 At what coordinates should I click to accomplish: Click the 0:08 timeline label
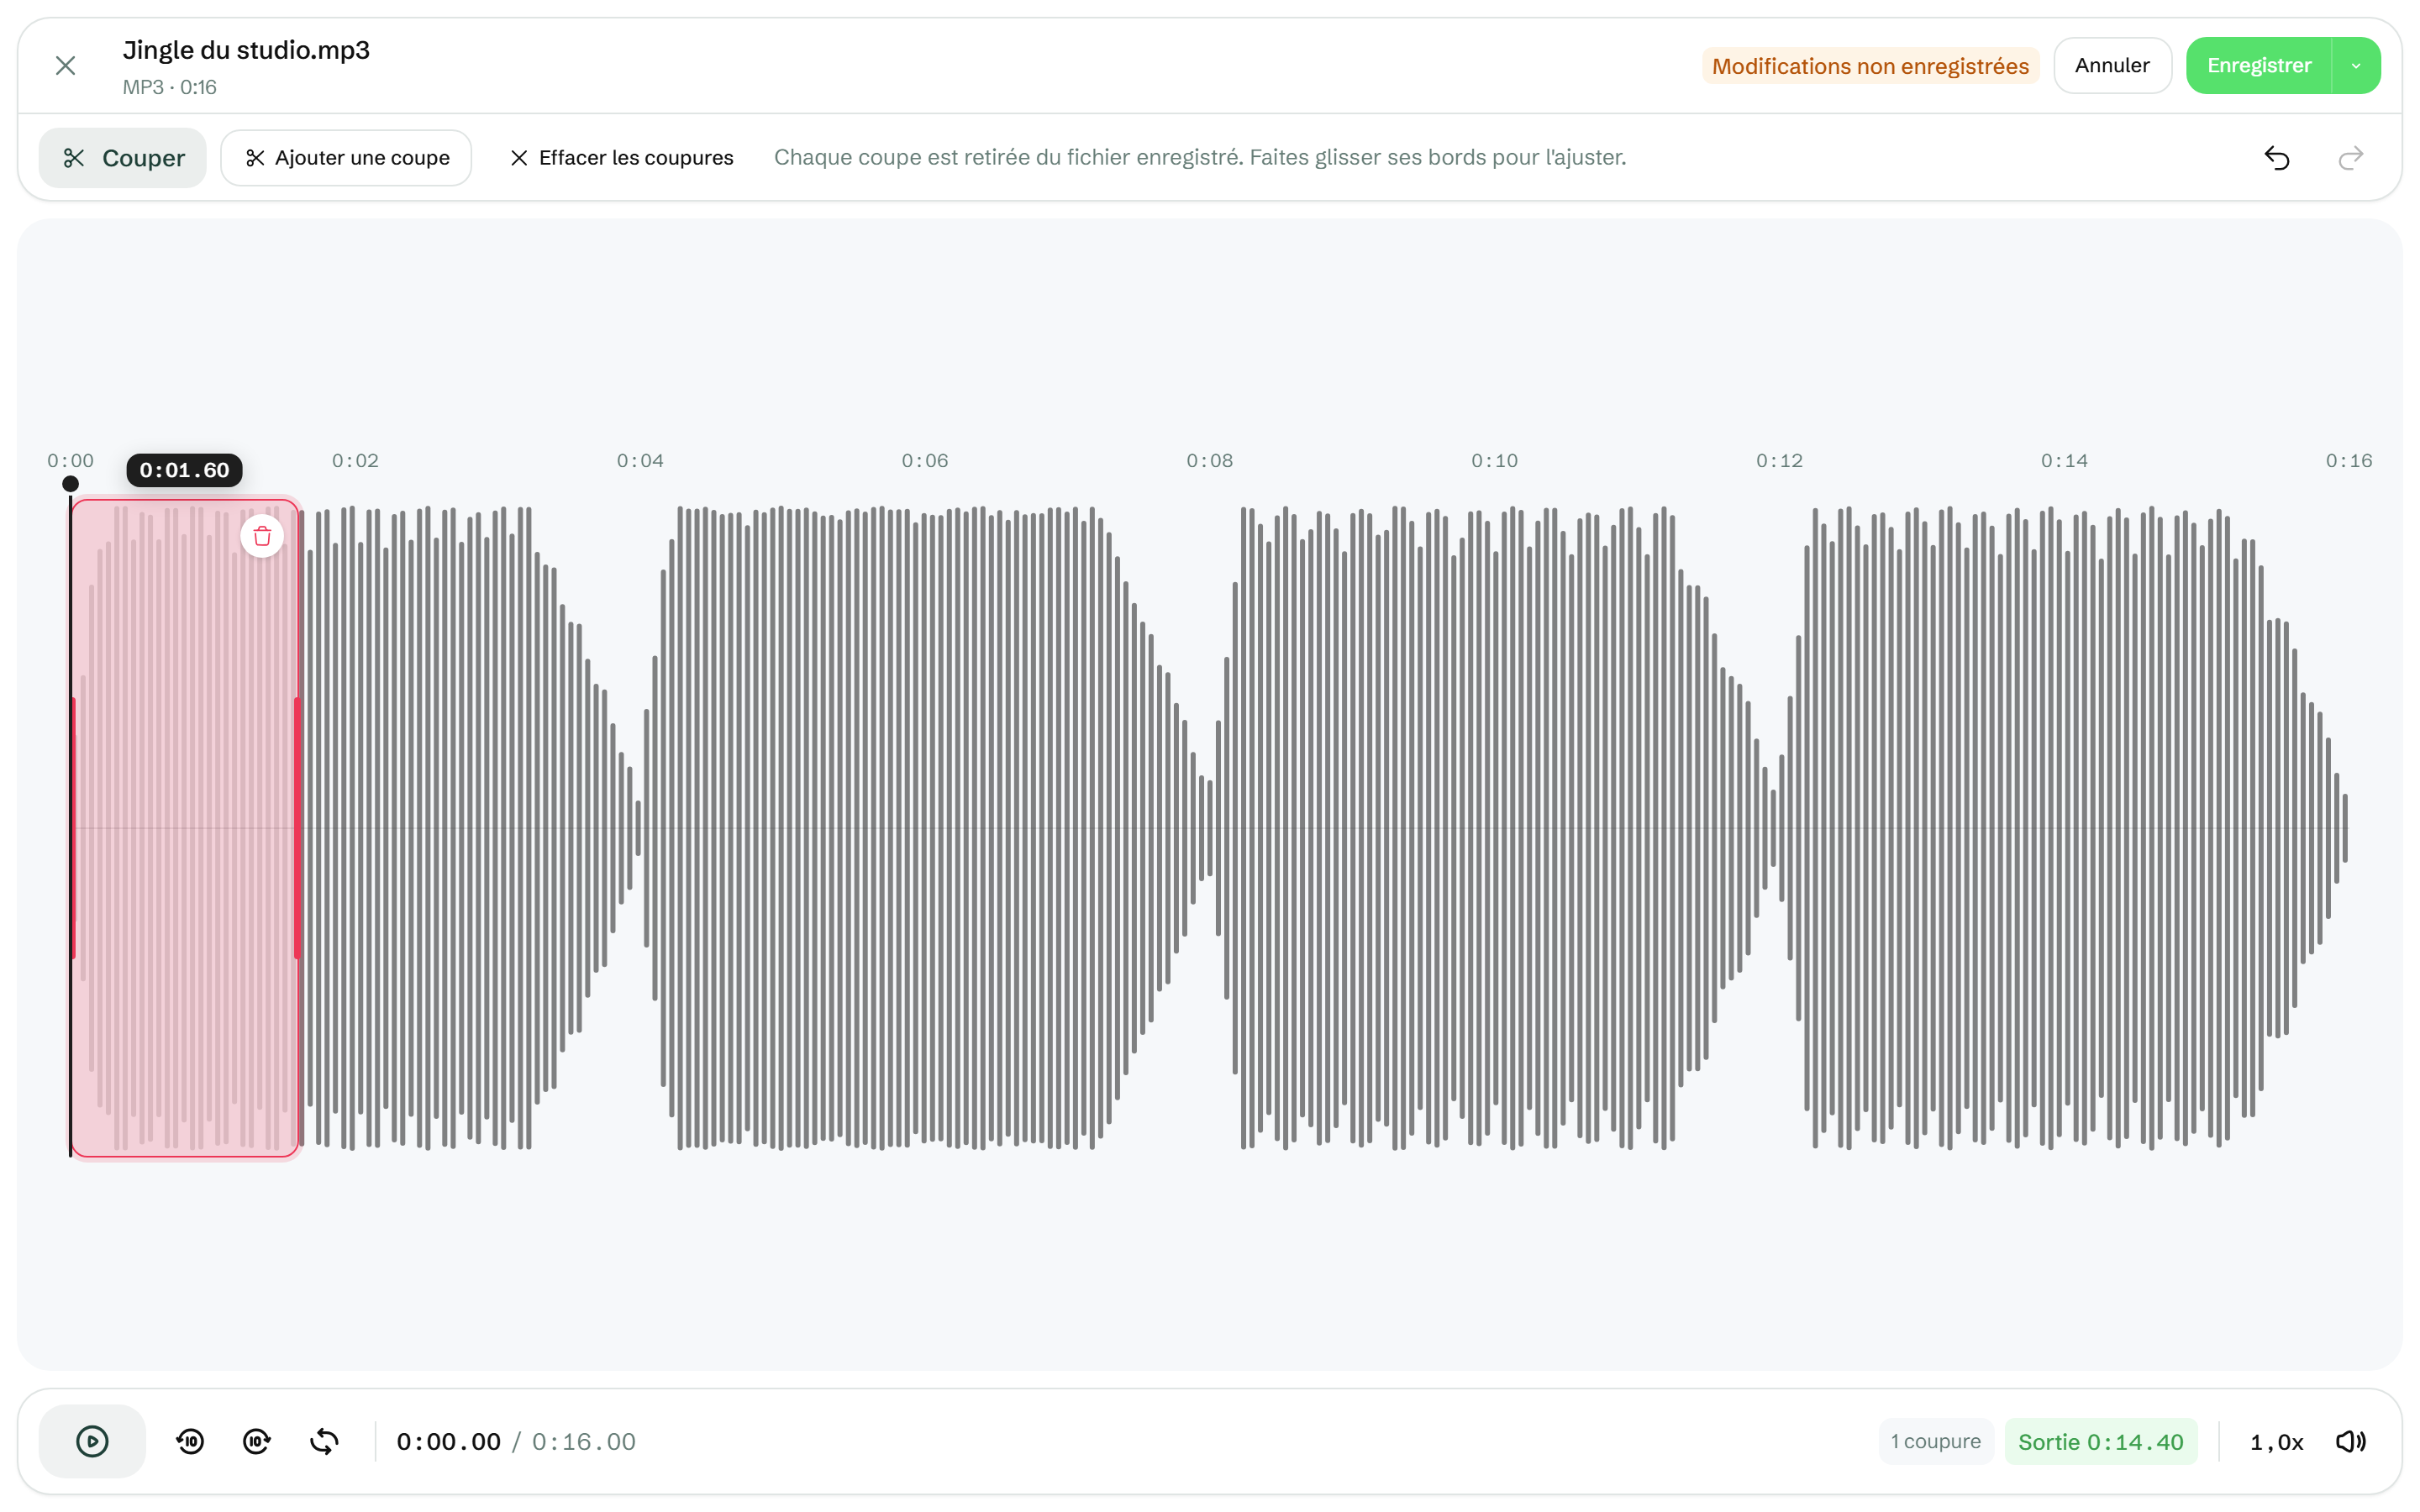click(1209, 461)
